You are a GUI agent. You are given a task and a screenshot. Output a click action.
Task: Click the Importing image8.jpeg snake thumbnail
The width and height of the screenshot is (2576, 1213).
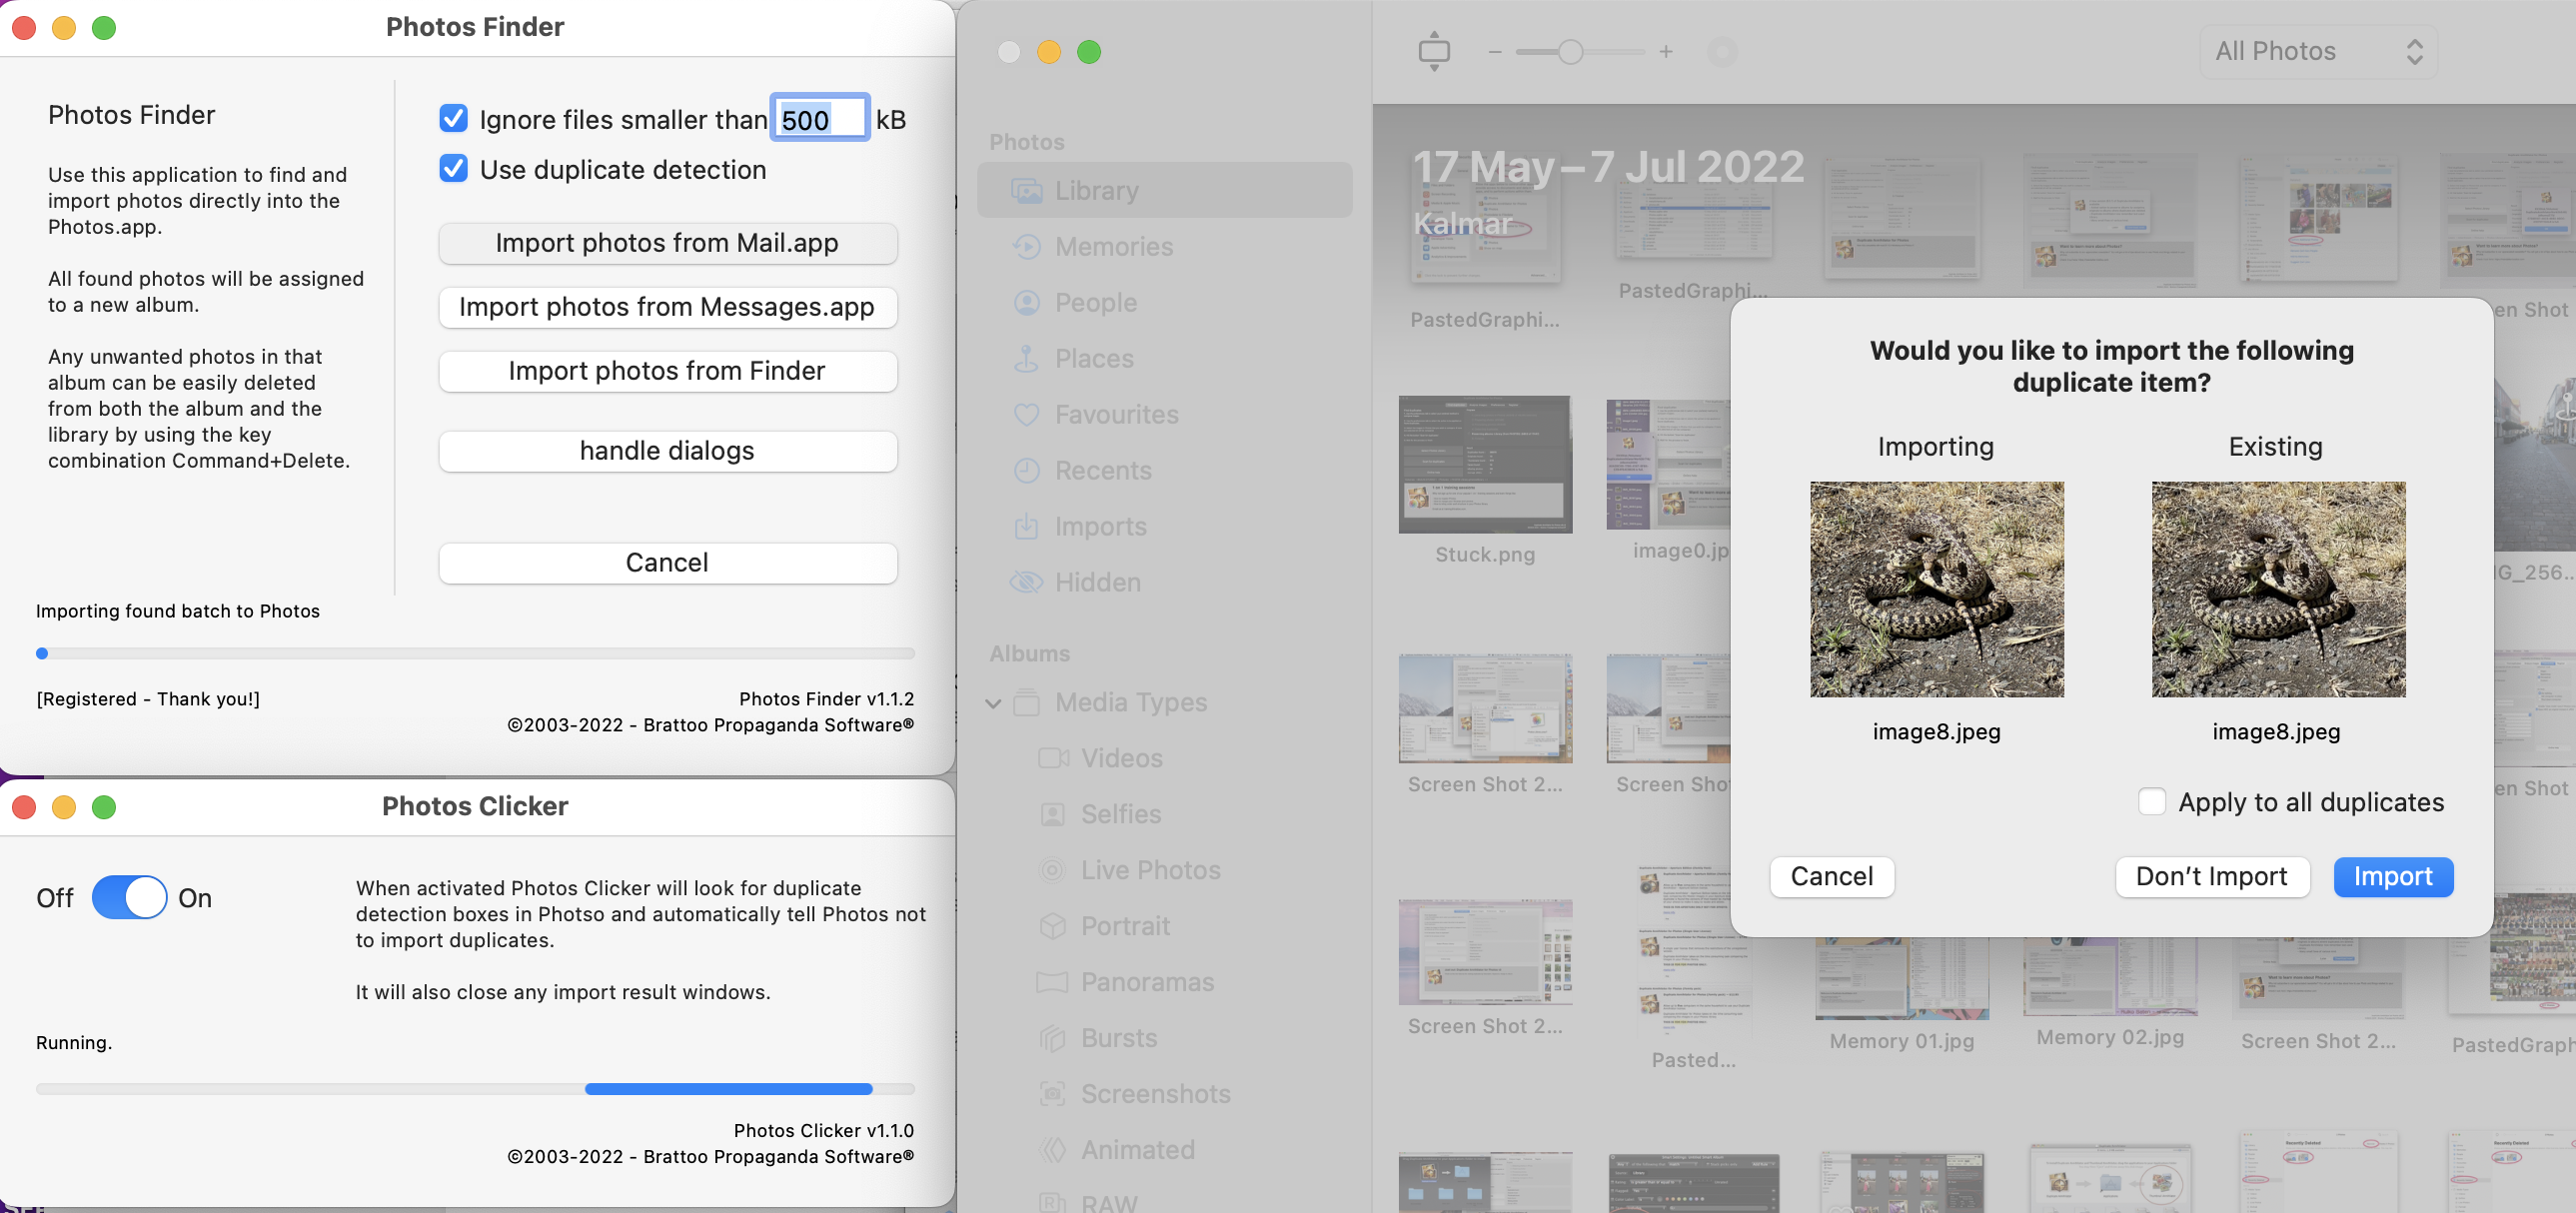1936,589
